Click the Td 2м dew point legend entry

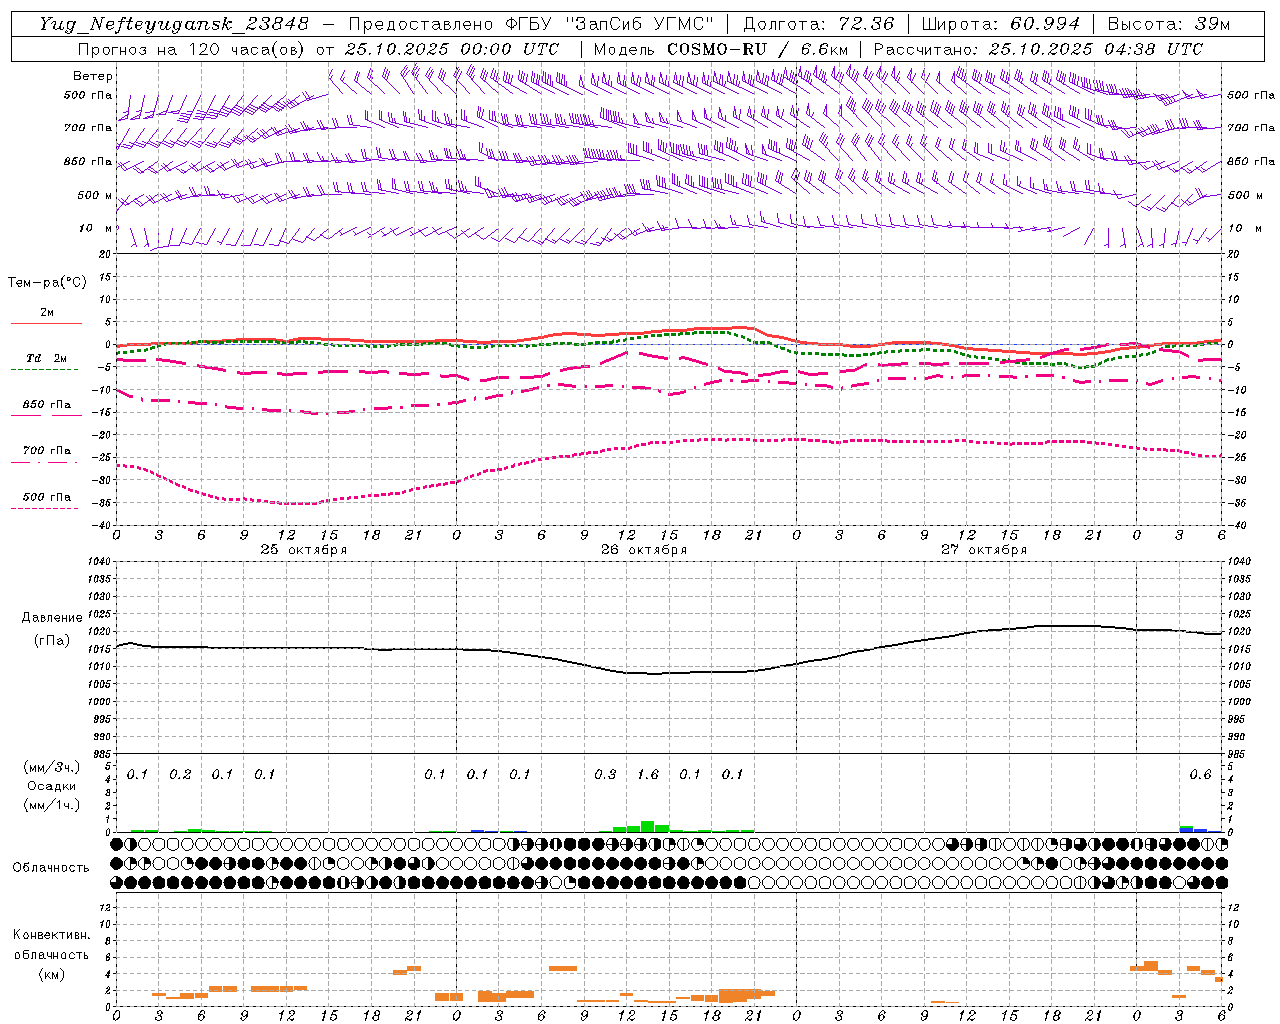pos(47,358)
